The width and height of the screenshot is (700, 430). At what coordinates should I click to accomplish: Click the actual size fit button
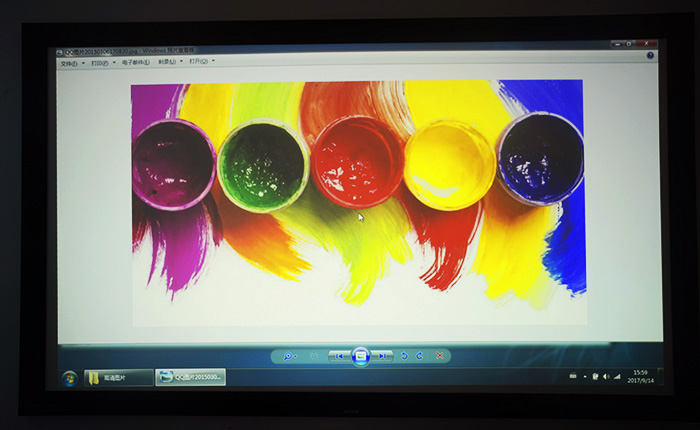(314, 356)
